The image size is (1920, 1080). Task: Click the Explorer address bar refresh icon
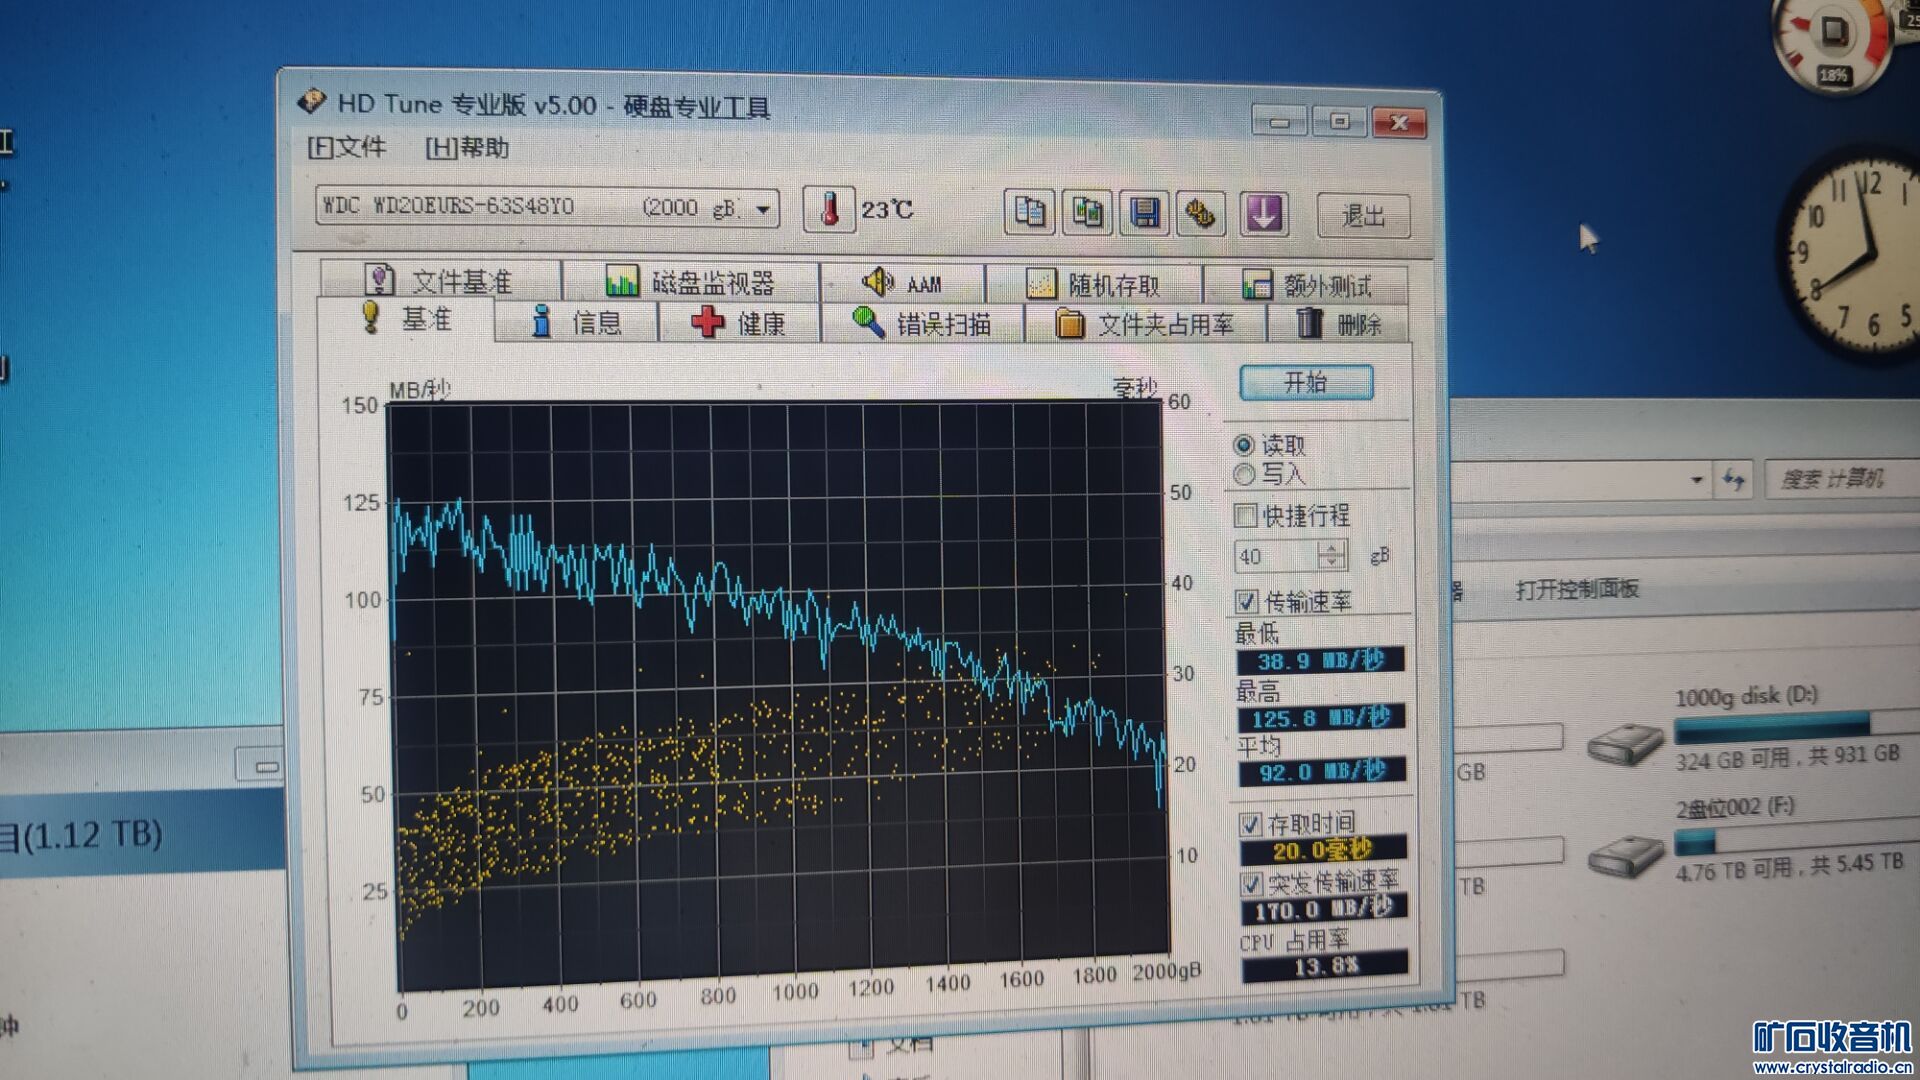(x=1734, y=480)
